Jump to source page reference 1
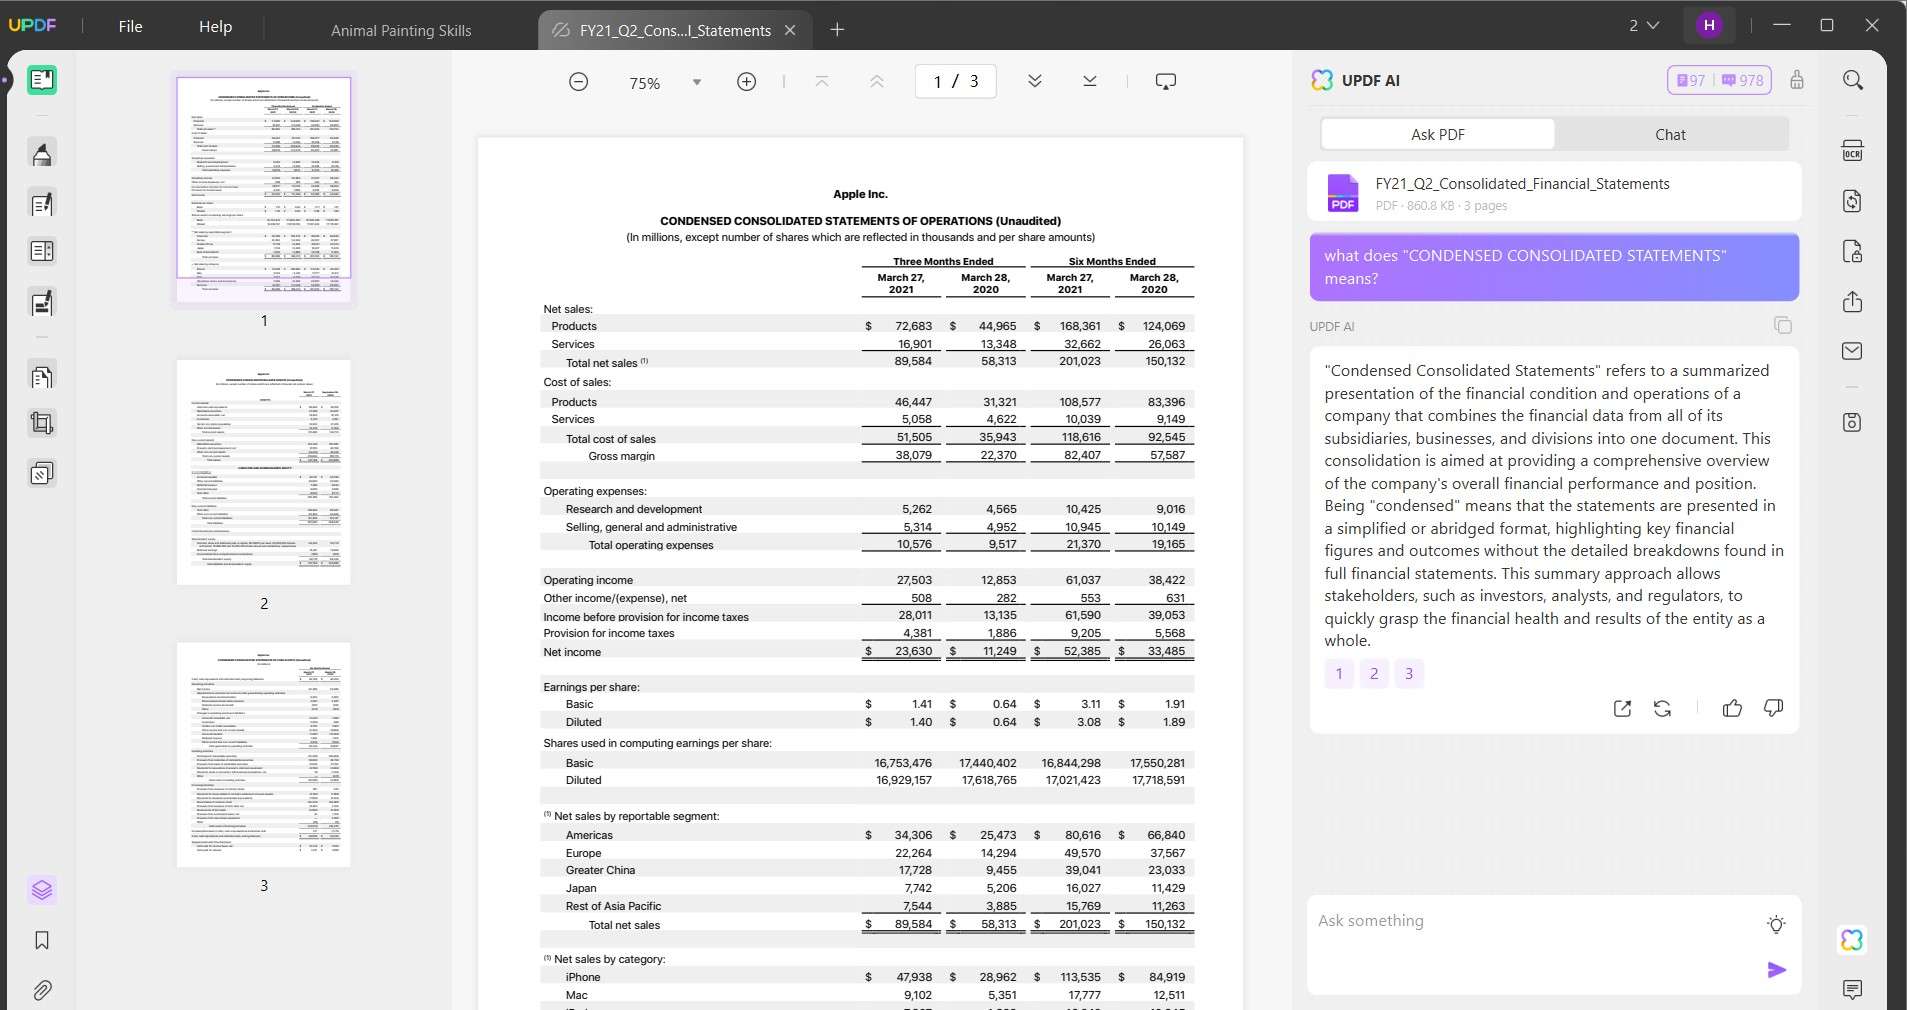The image size is (1907, 1010). tap(1339, 673)
